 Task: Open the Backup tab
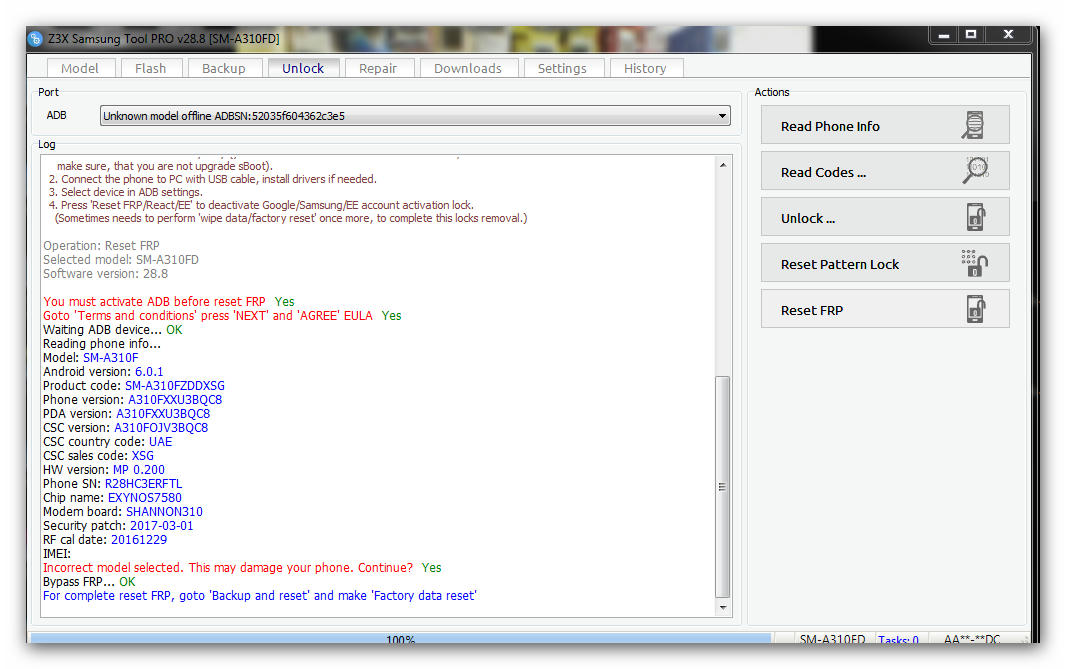224,68
